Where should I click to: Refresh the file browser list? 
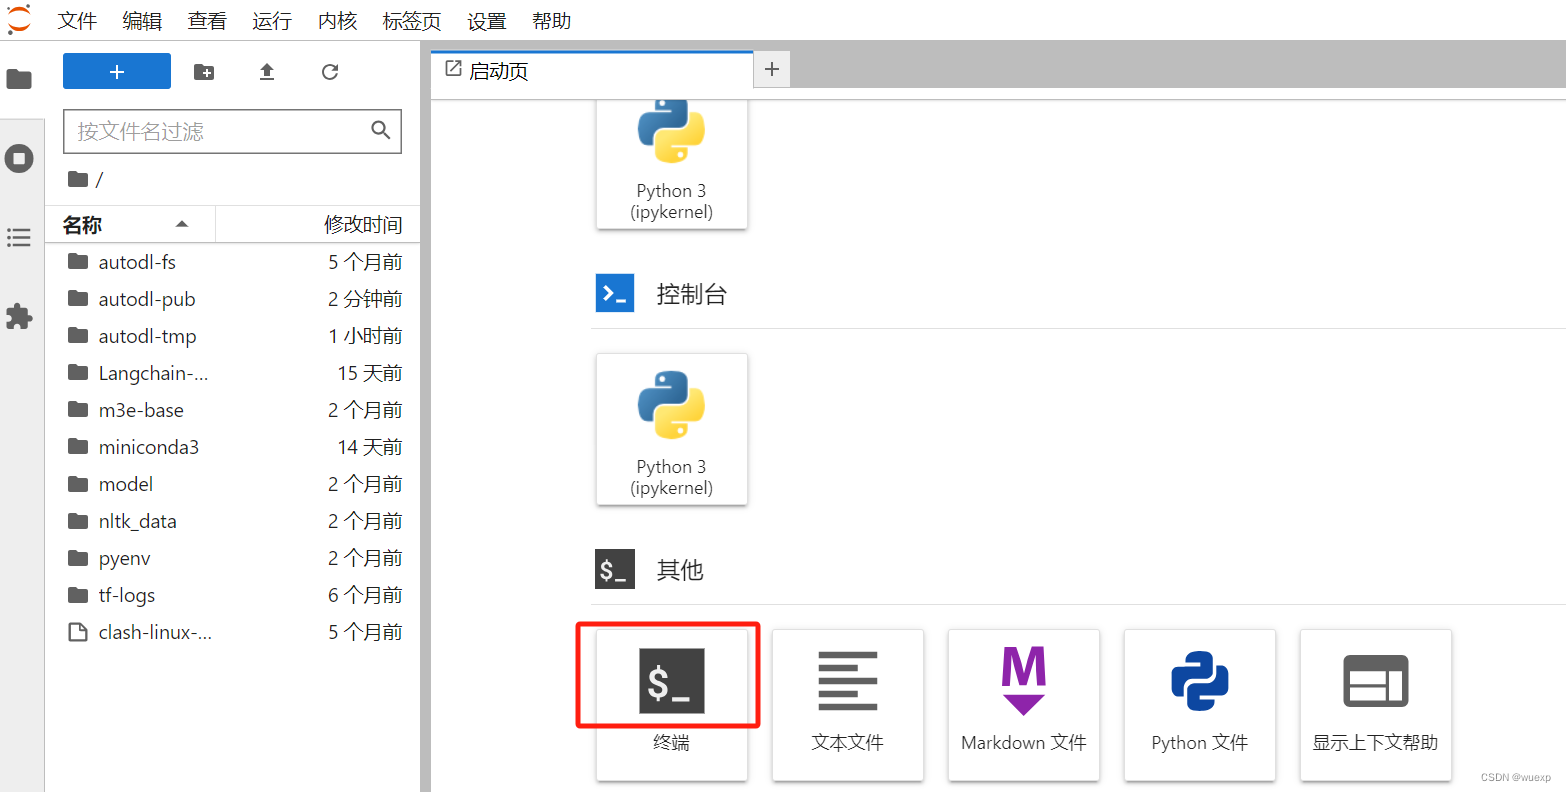pyautogui.click(x=329, y=71)
